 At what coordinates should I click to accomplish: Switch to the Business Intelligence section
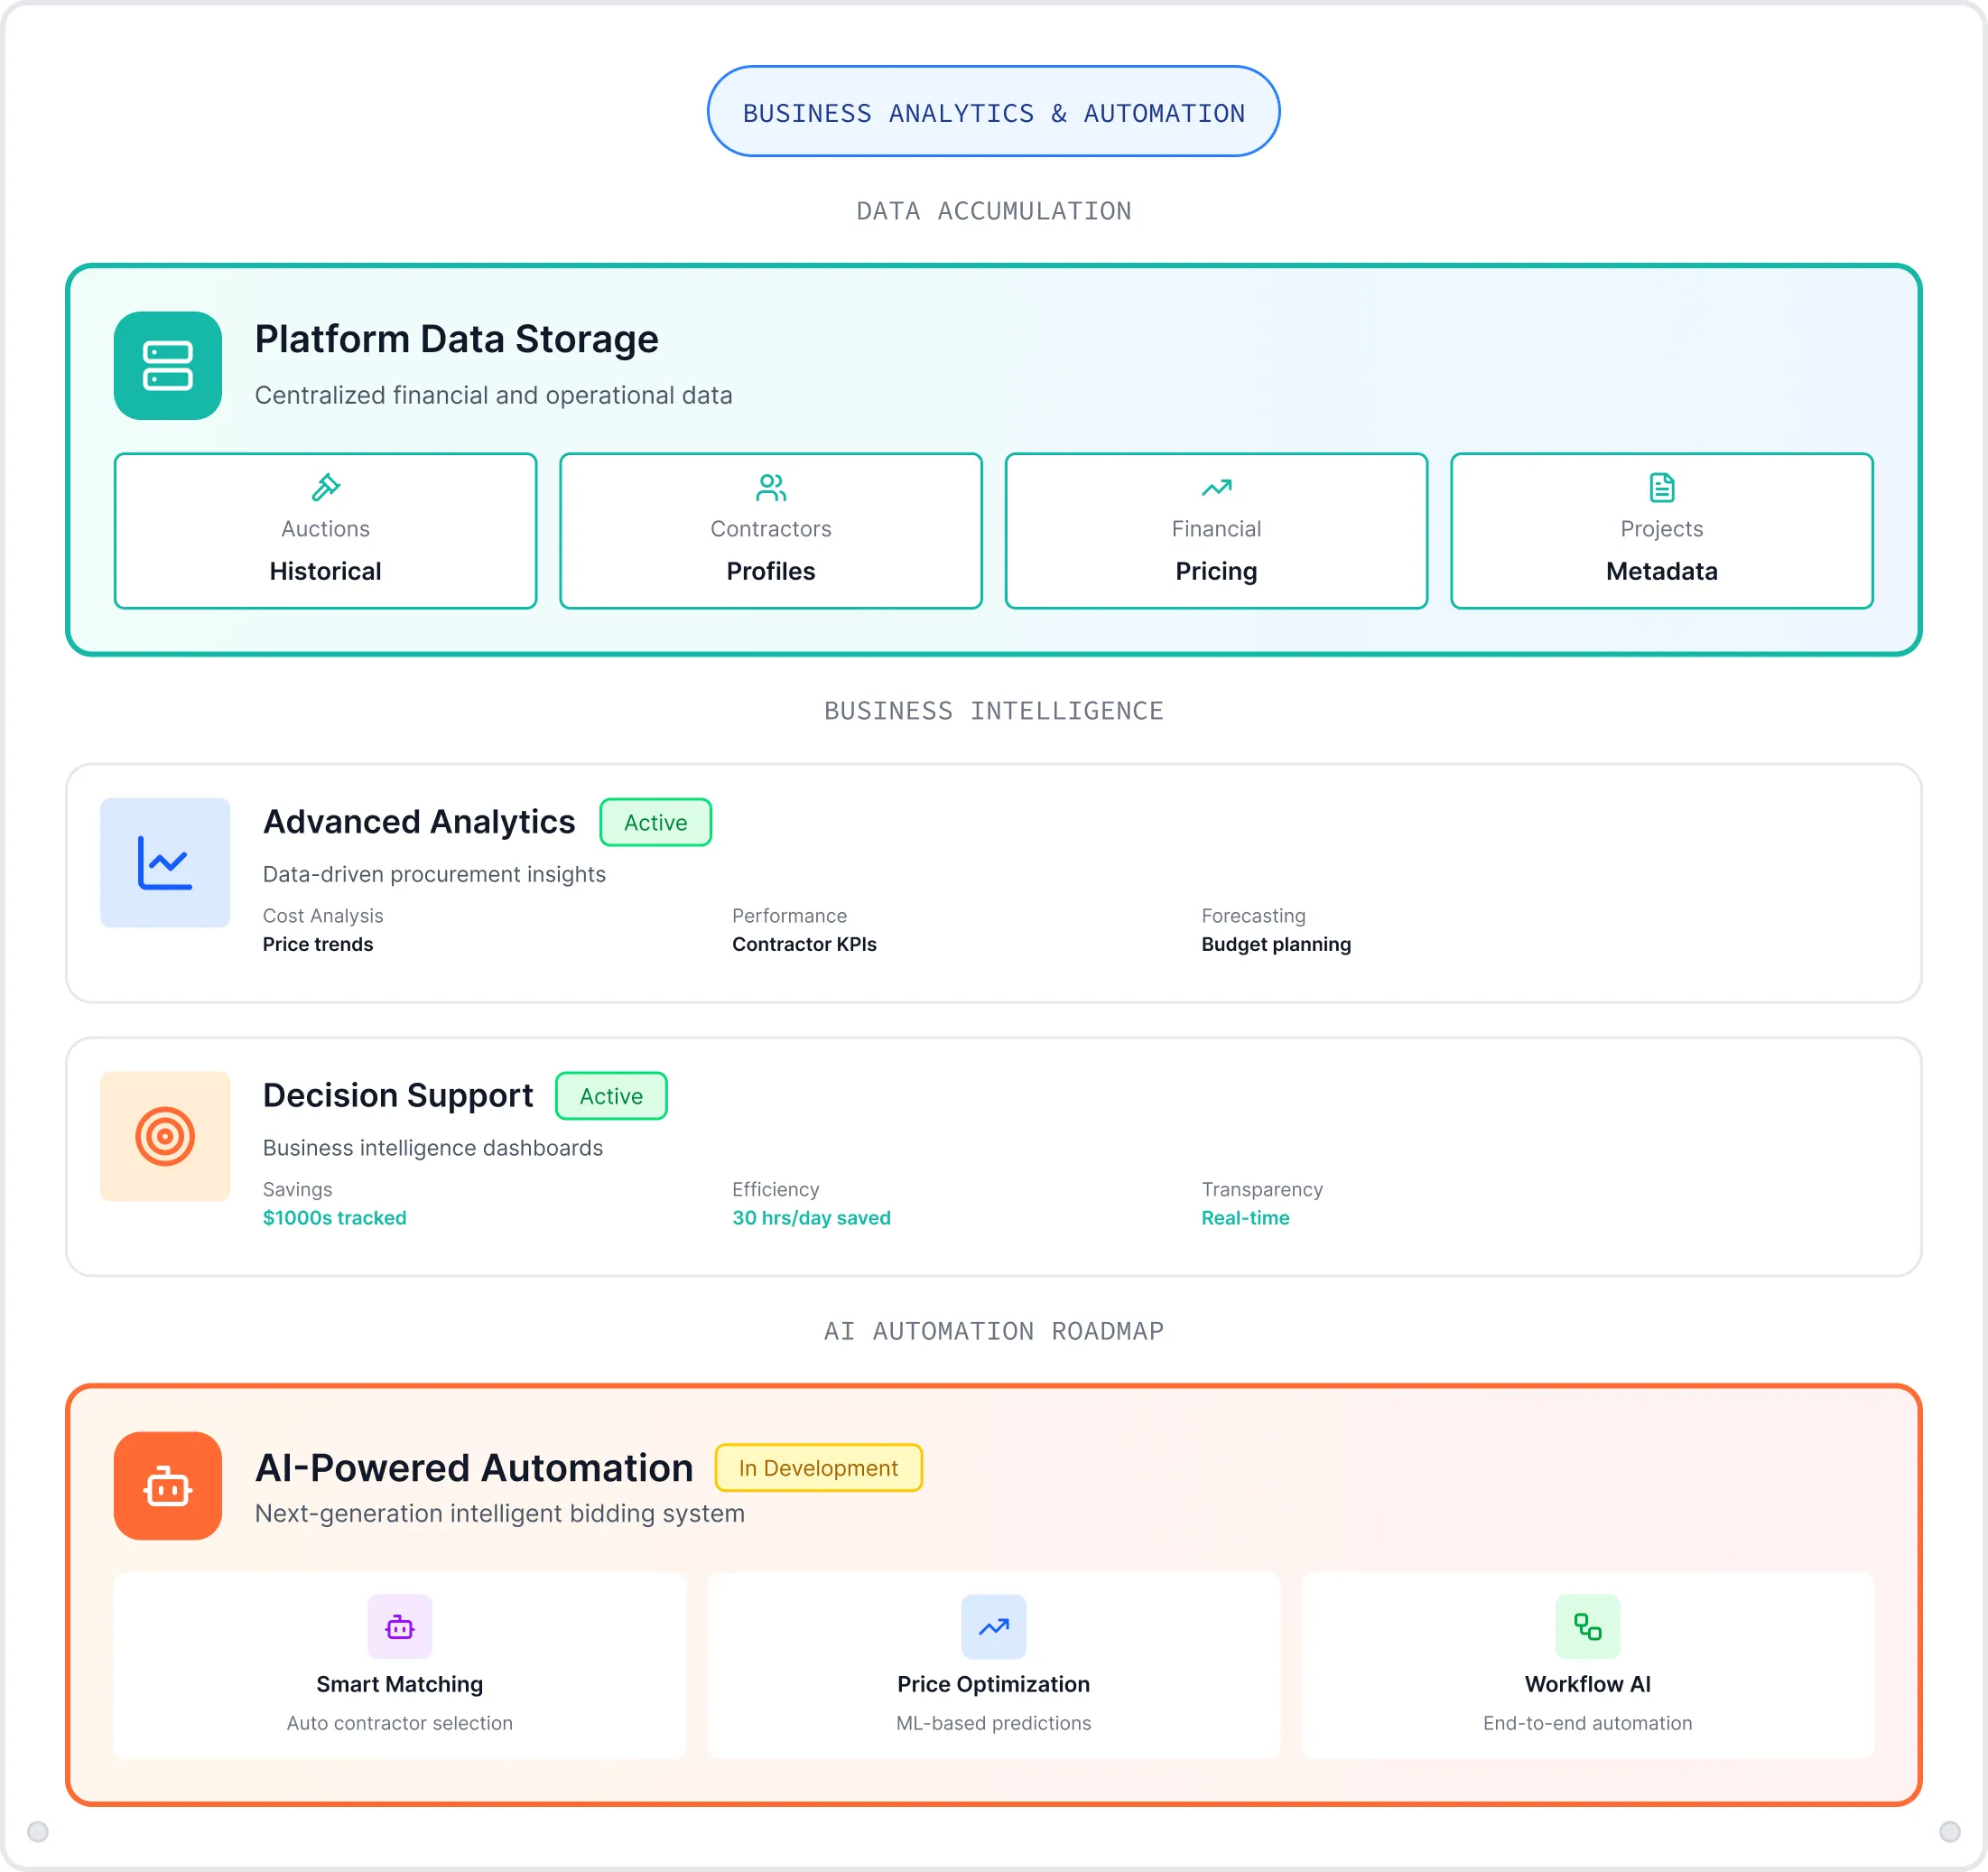click(x=993, y=711)
